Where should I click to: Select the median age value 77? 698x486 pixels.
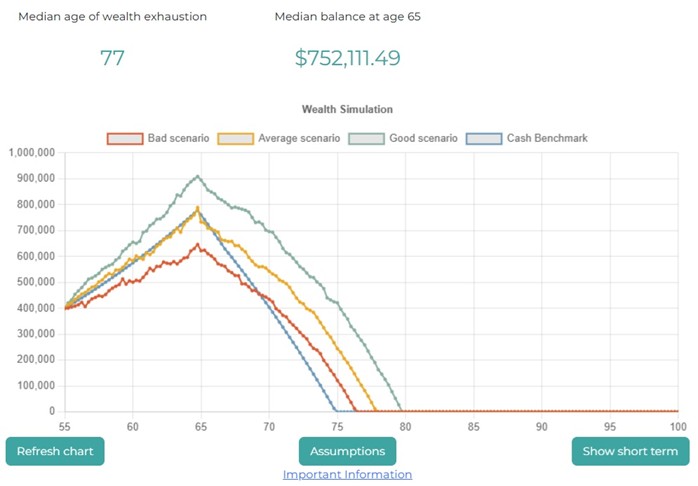click(x=112, y=58)
